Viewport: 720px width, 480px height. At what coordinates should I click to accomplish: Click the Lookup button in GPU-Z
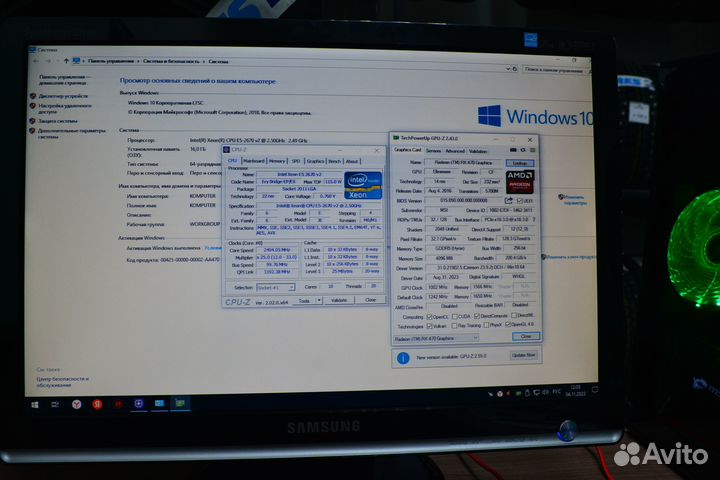pyautogui.click(x=520, y=163)
